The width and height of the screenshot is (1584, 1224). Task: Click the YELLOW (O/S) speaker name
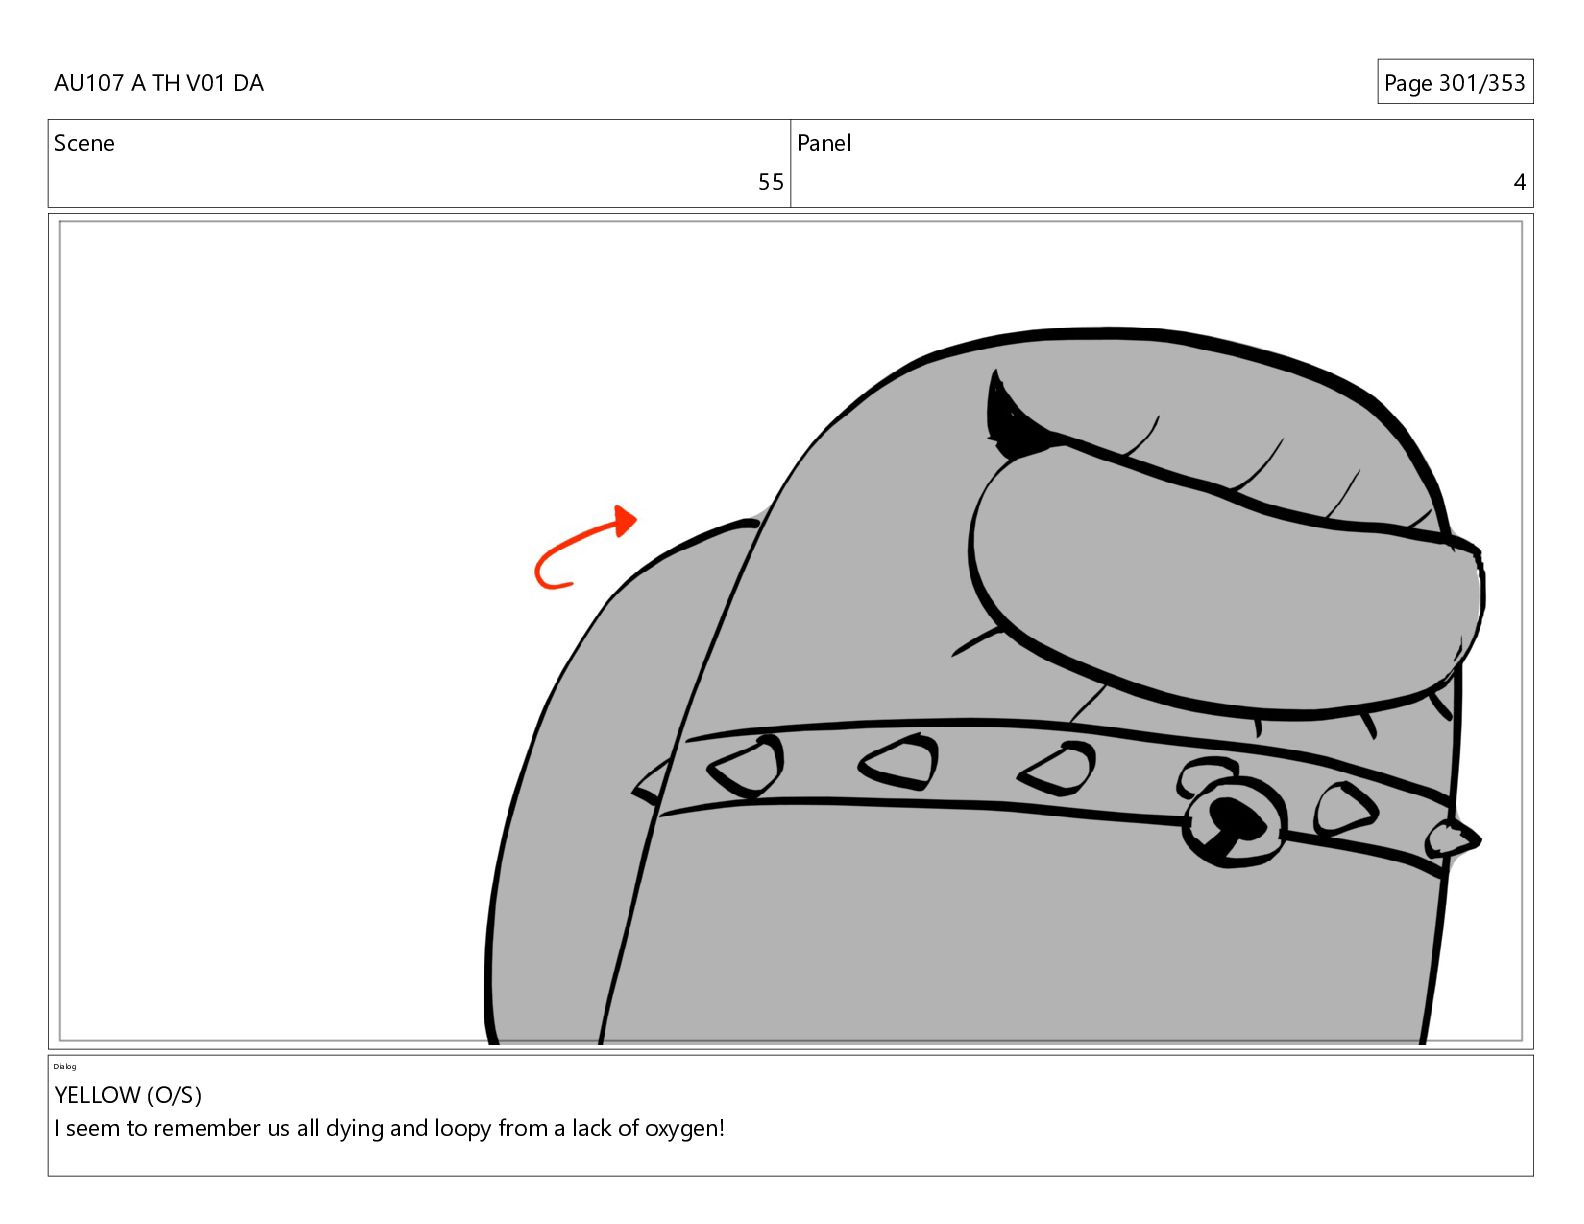(128, 1095)
